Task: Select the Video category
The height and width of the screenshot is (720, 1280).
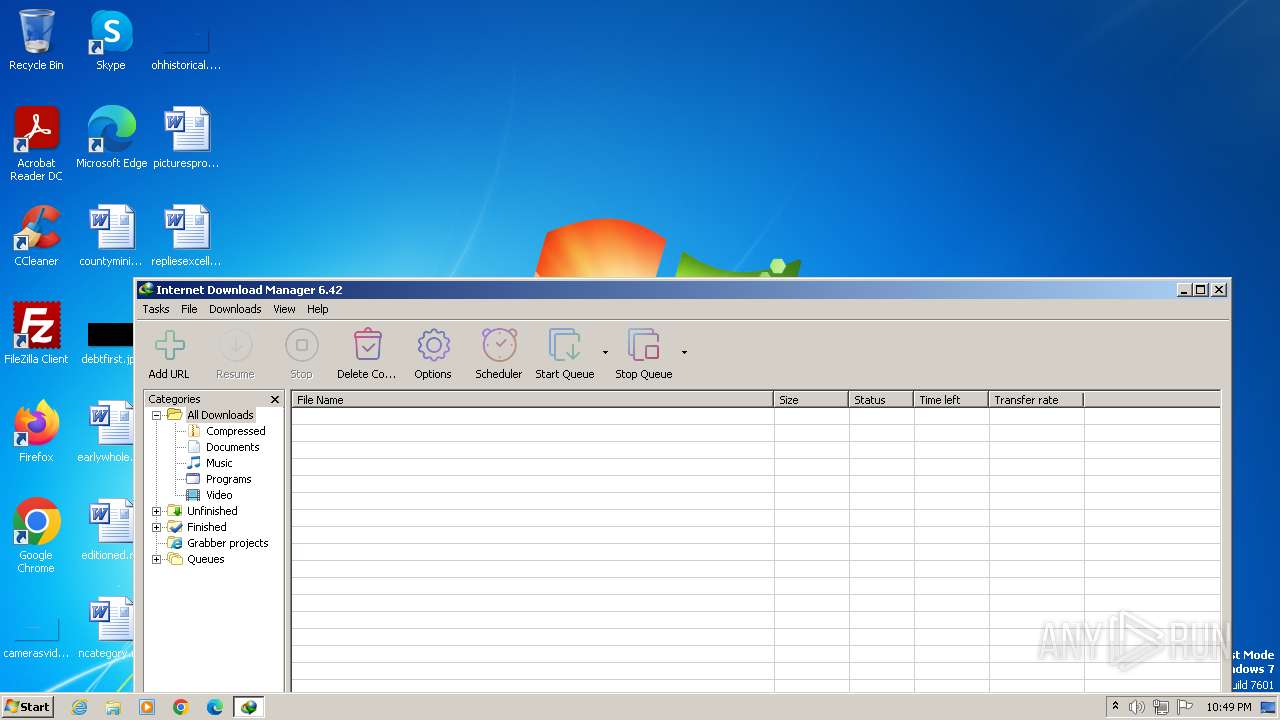Action: pyautogui.click(x=219, y=495)
